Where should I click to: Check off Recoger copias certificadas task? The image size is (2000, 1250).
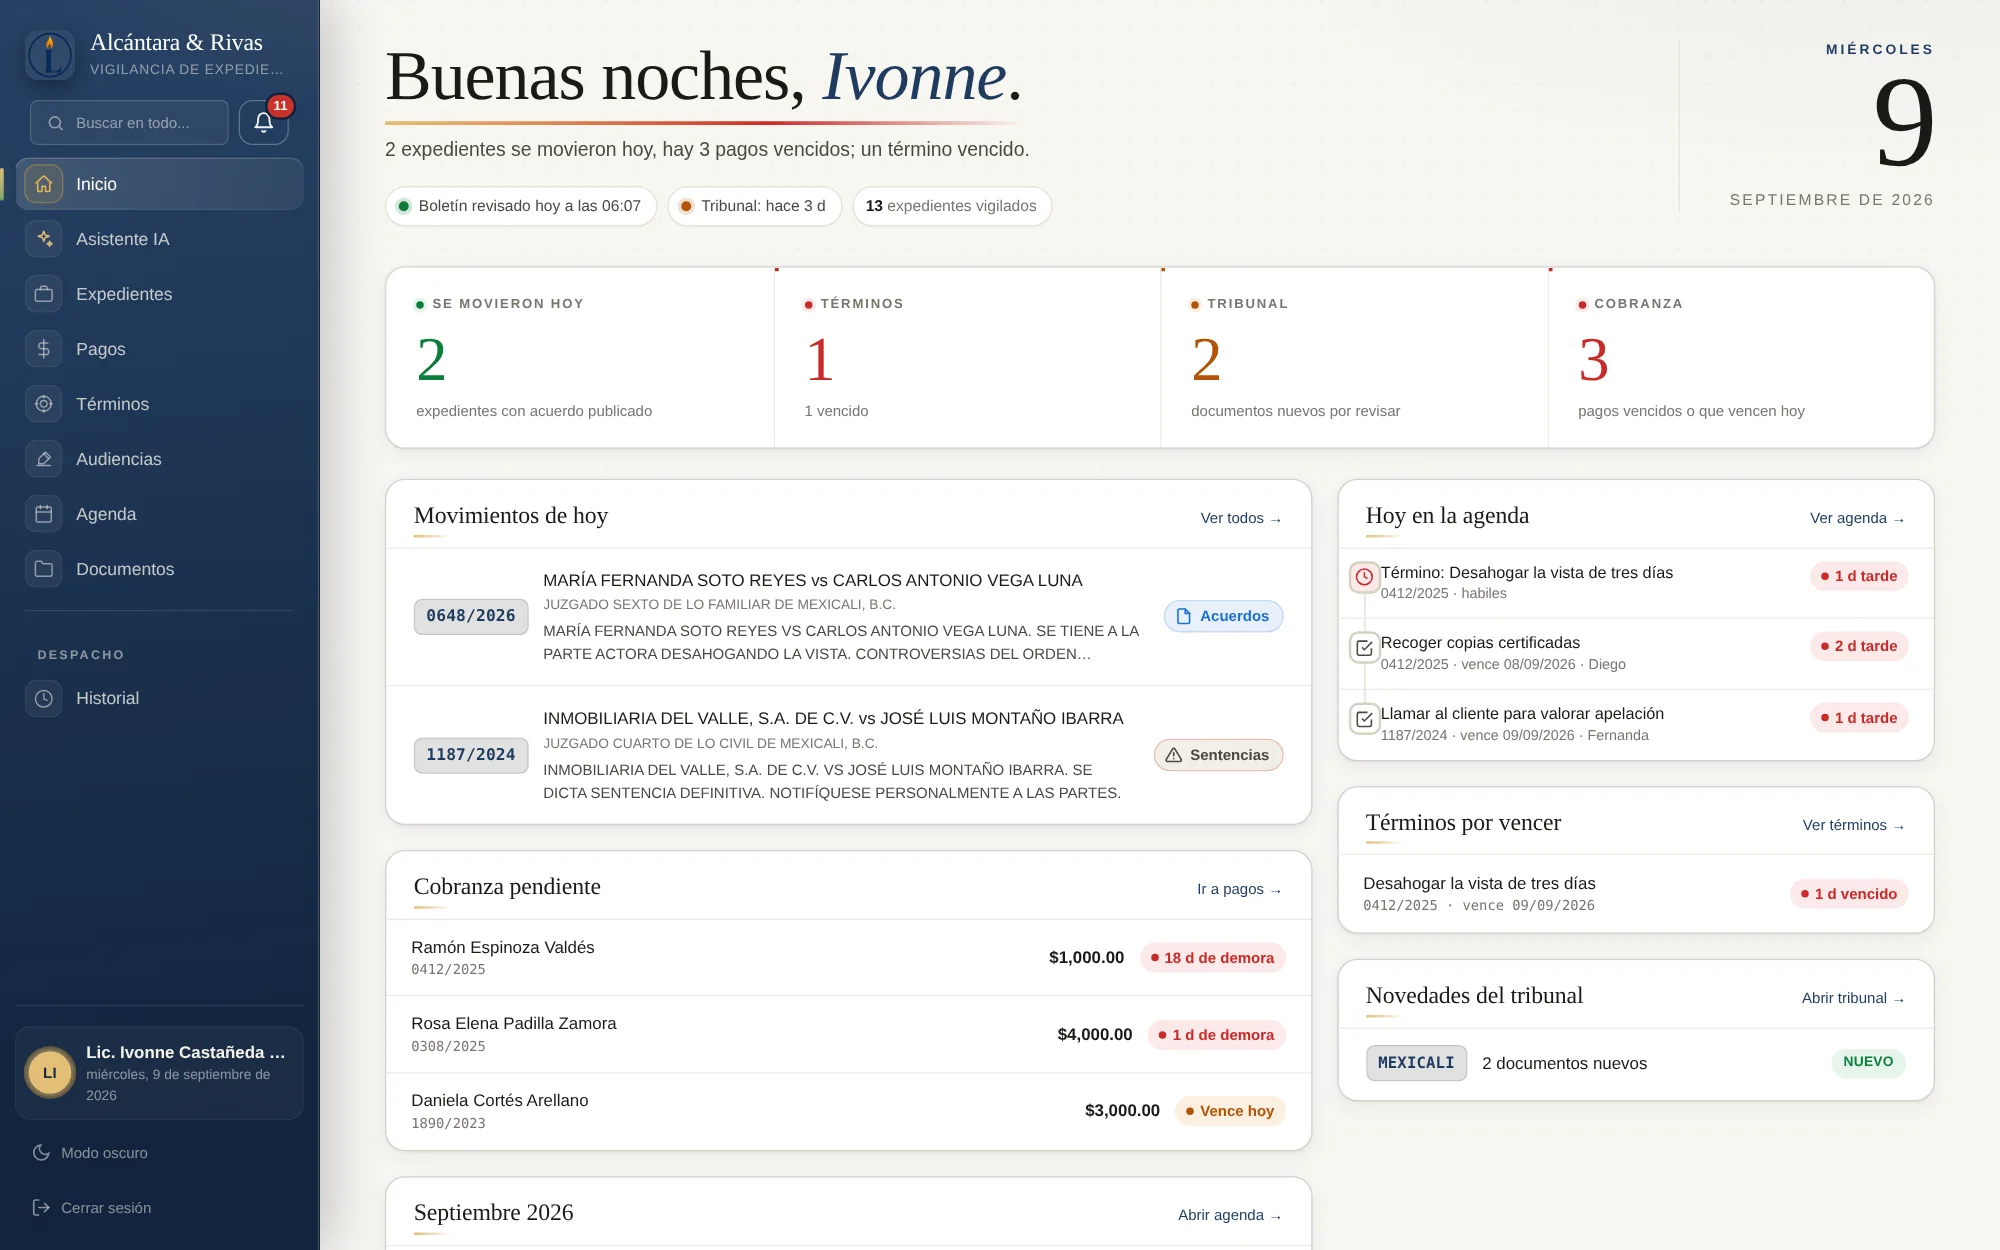[1364, 648]
